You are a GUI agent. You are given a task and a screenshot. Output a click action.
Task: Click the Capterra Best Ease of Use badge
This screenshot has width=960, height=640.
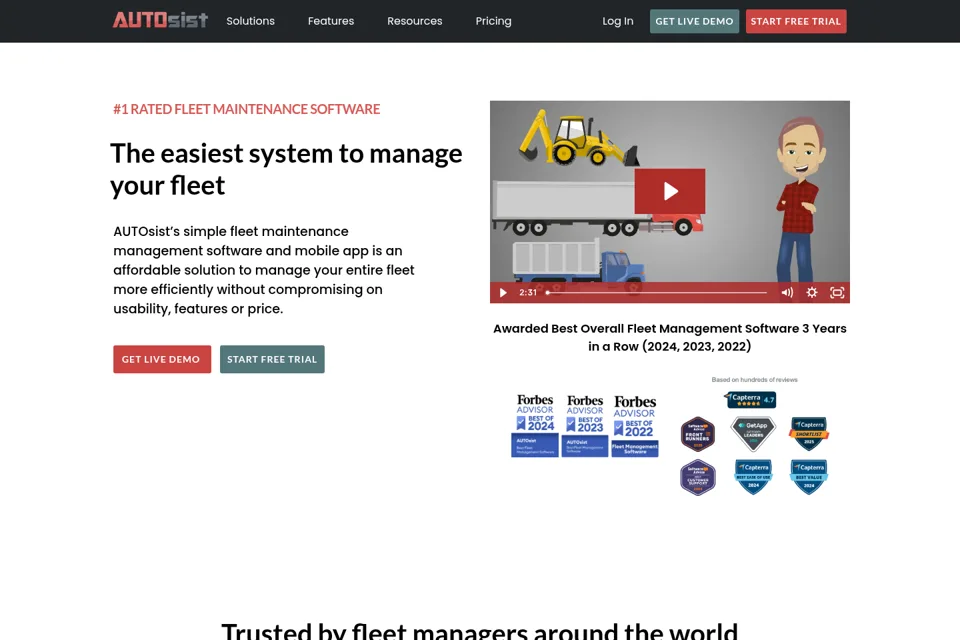point(754,476)
